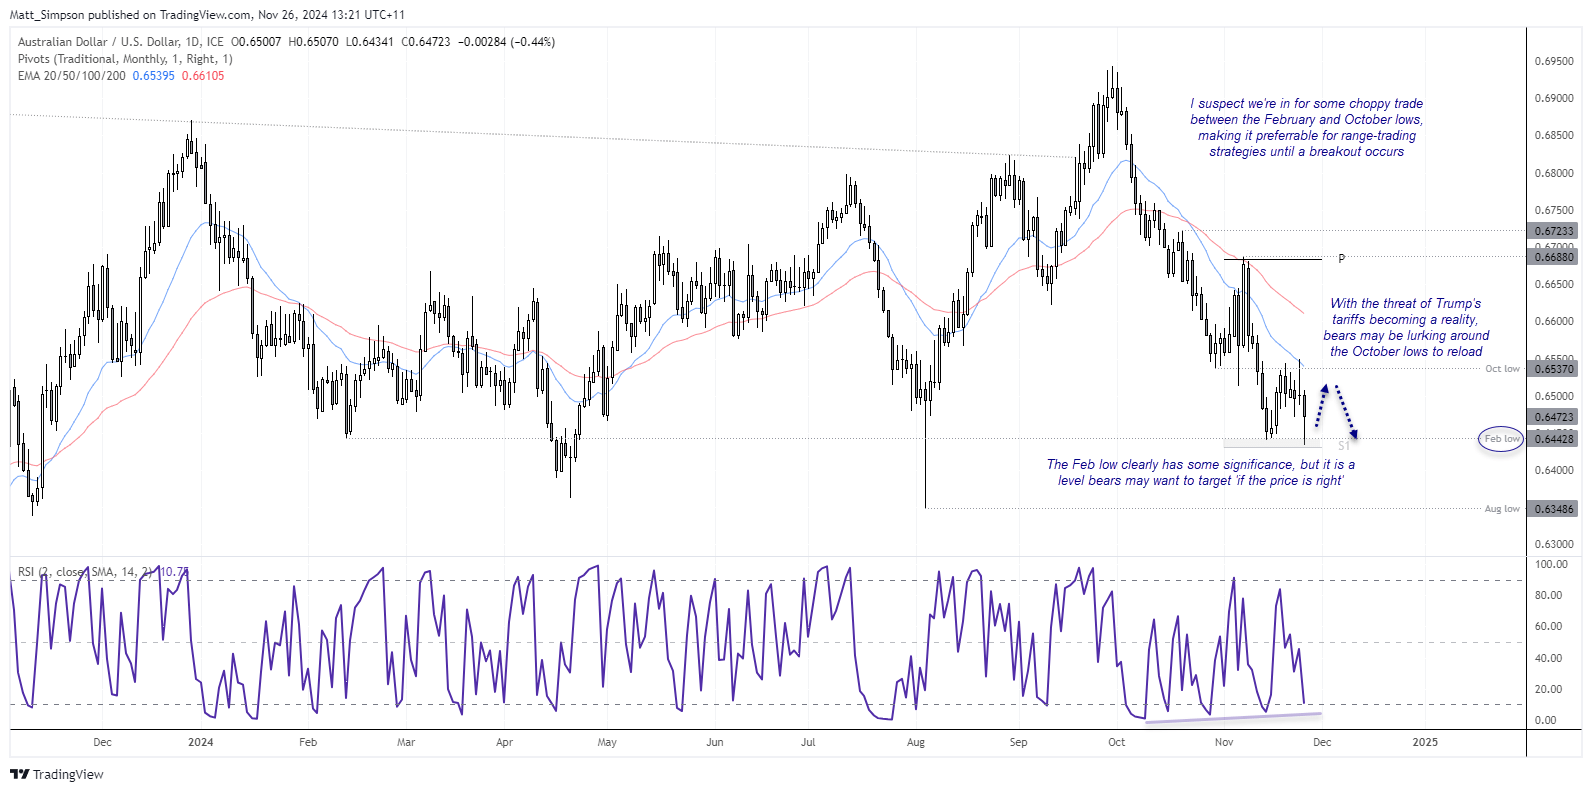Click the EMA 20/50/100/200 indicator legend
The image size is (1592, 792).
72,76
